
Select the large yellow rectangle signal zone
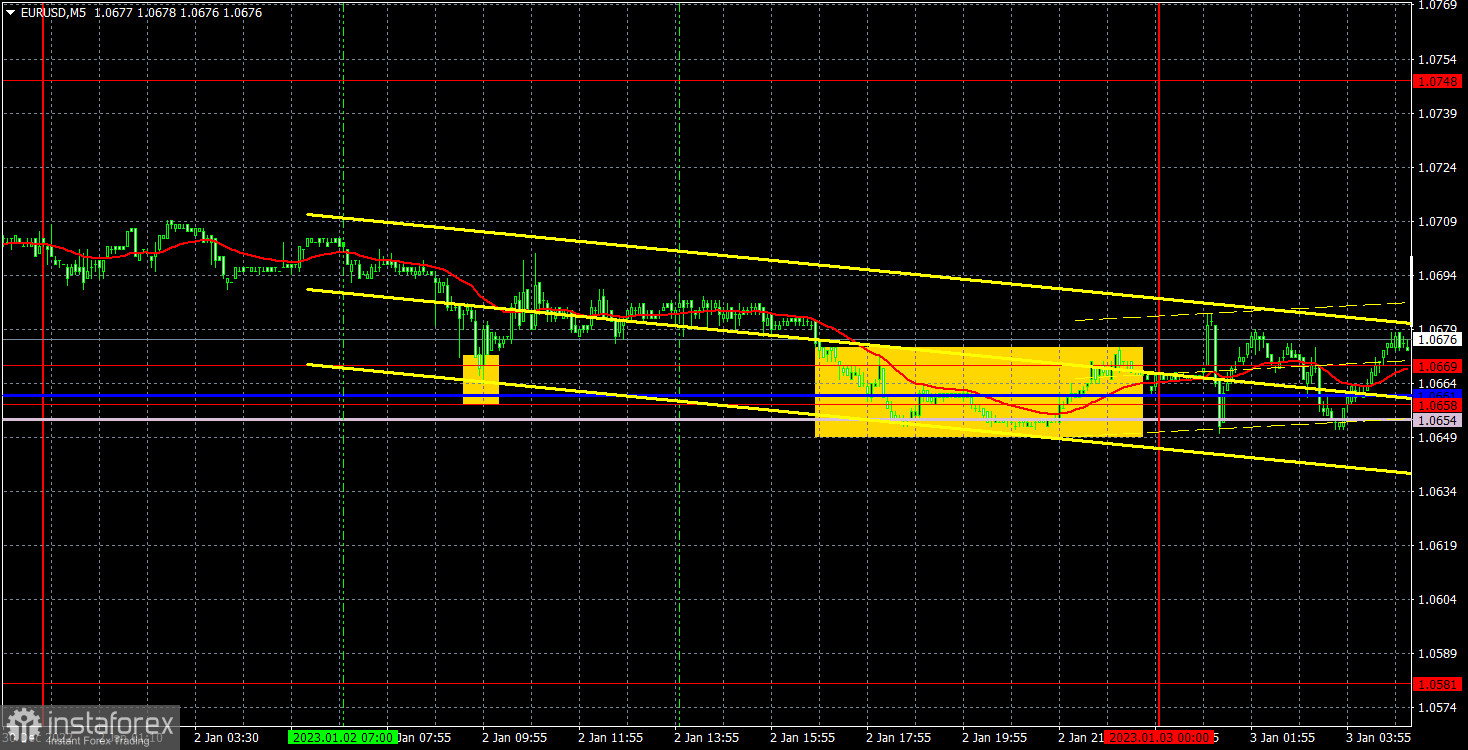979,392
